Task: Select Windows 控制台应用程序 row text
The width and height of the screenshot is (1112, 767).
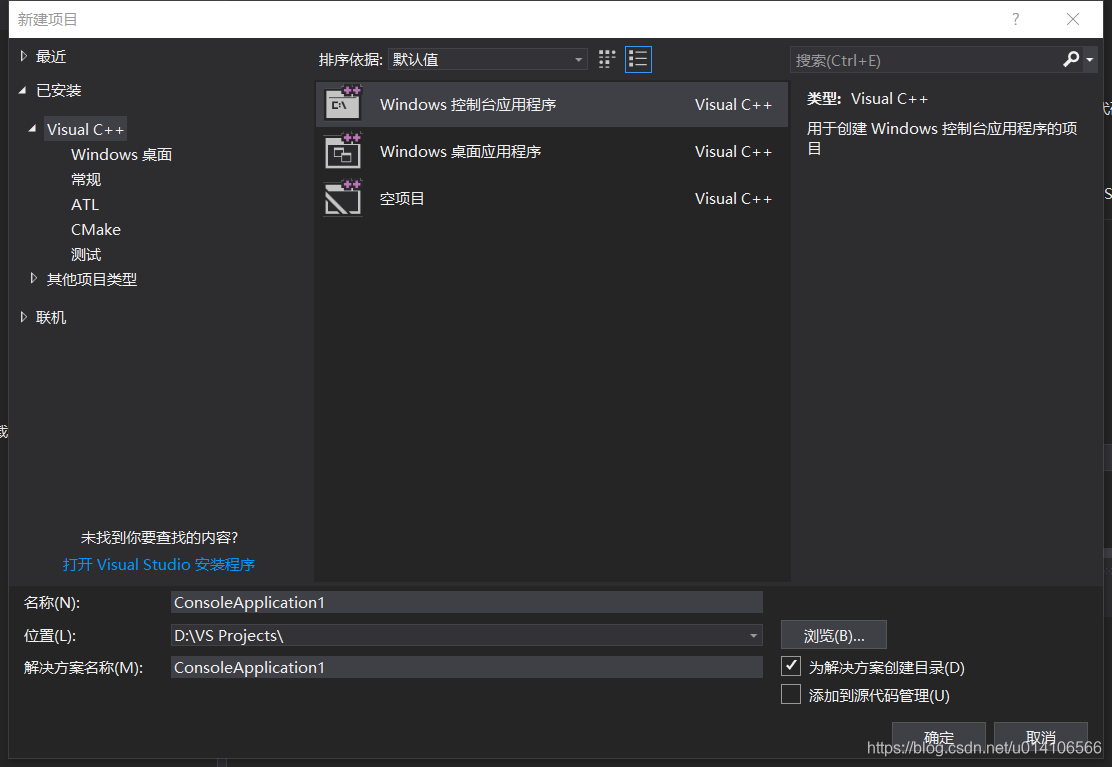Action: coord(467,104)
